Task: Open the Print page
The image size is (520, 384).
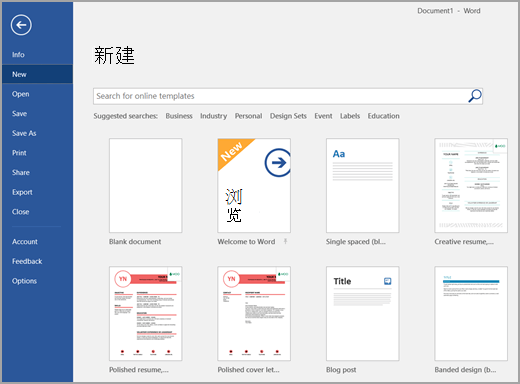Action: pos(19,153)
